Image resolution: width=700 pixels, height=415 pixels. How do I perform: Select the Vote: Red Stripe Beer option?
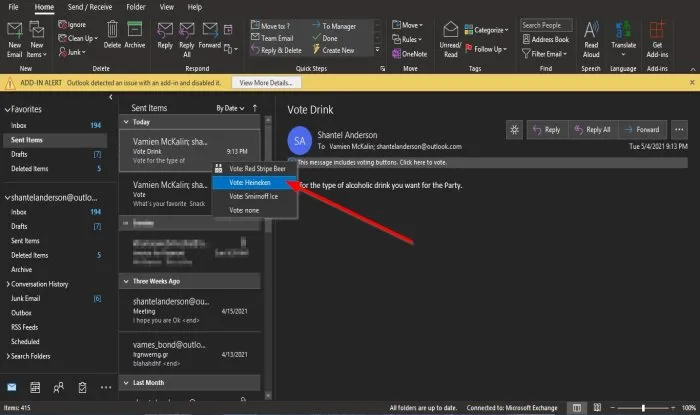(255, 169)
